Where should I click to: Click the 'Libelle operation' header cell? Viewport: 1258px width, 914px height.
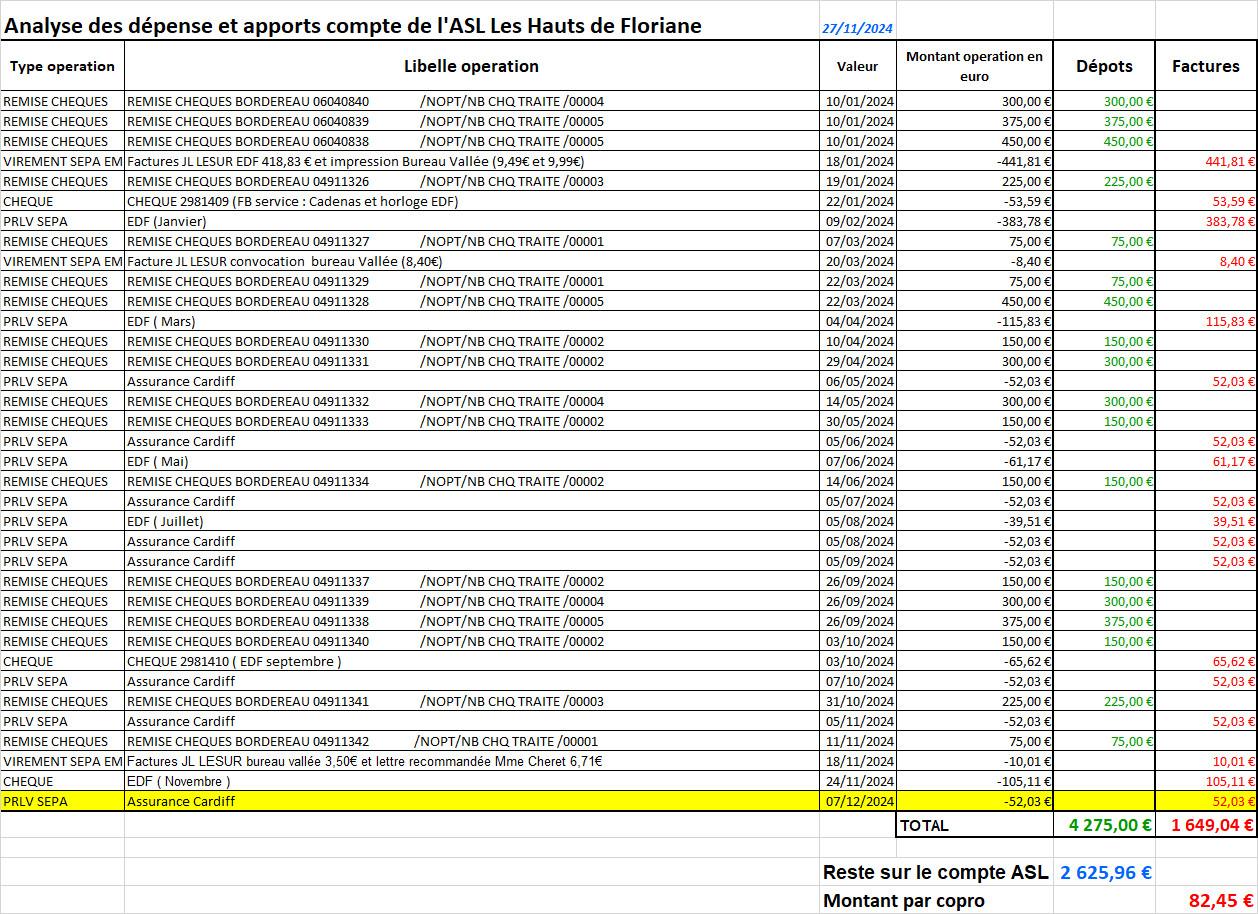click(x=471, y=66)
